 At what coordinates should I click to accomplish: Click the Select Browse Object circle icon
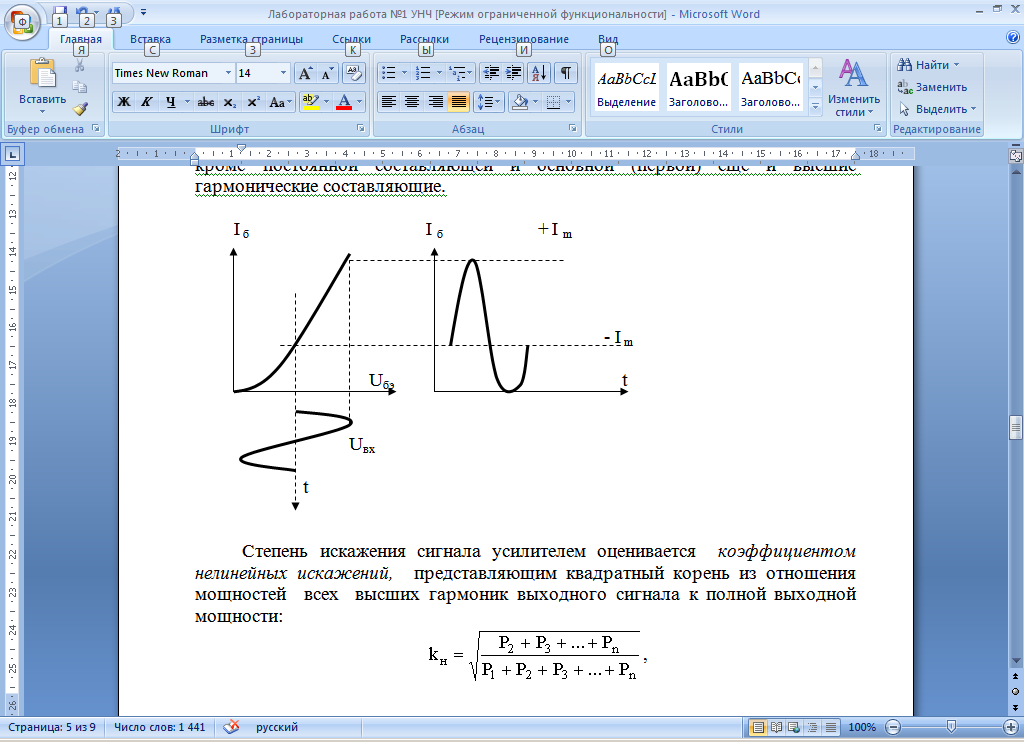(x=1015, y=692)
